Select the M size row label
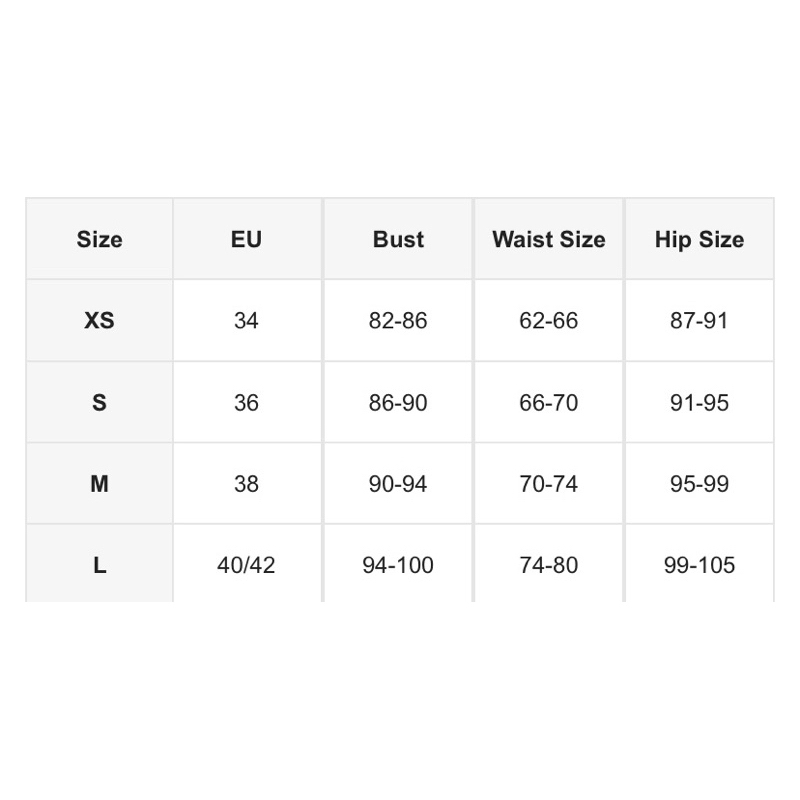The image size is (800, 800). pos(99,484)
